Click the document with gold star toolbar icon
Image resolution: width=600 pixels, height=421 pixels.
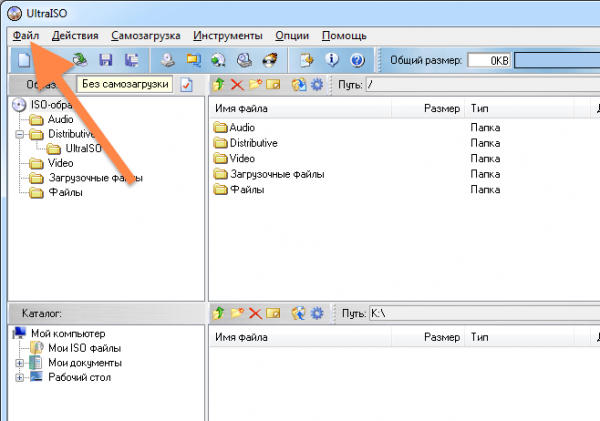pyautogui.click(x=307, y=60)
